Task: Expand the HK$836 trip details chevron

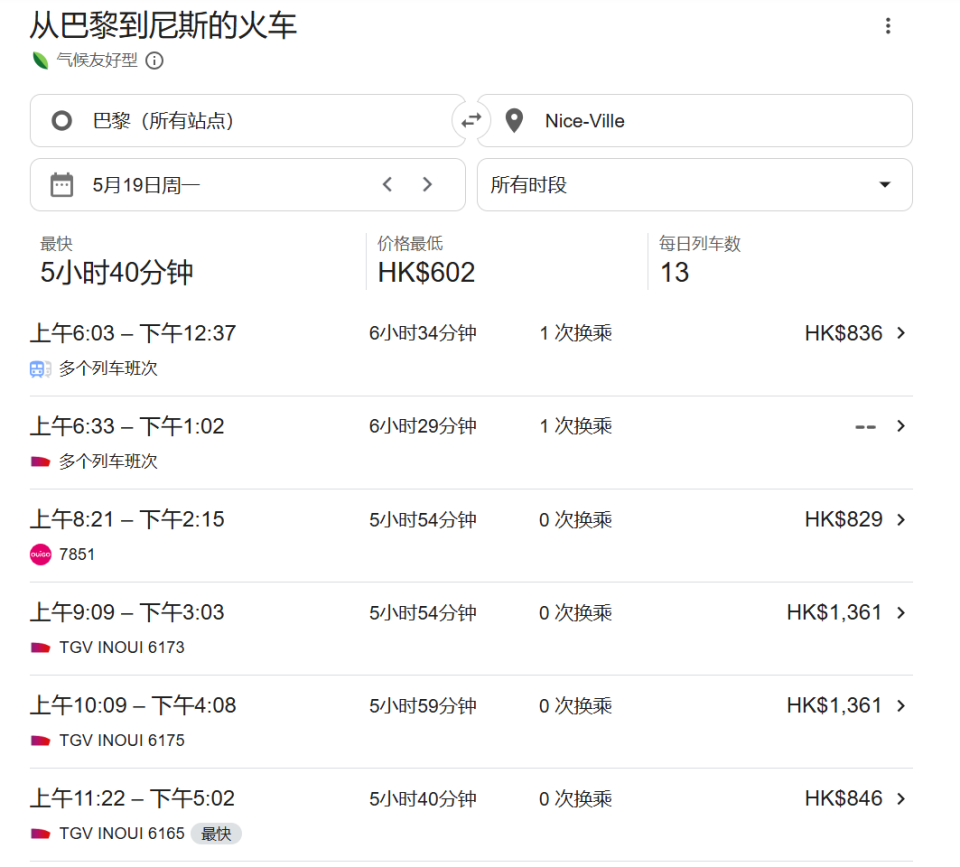Action: pyautogui.click(x=901, y=333)
